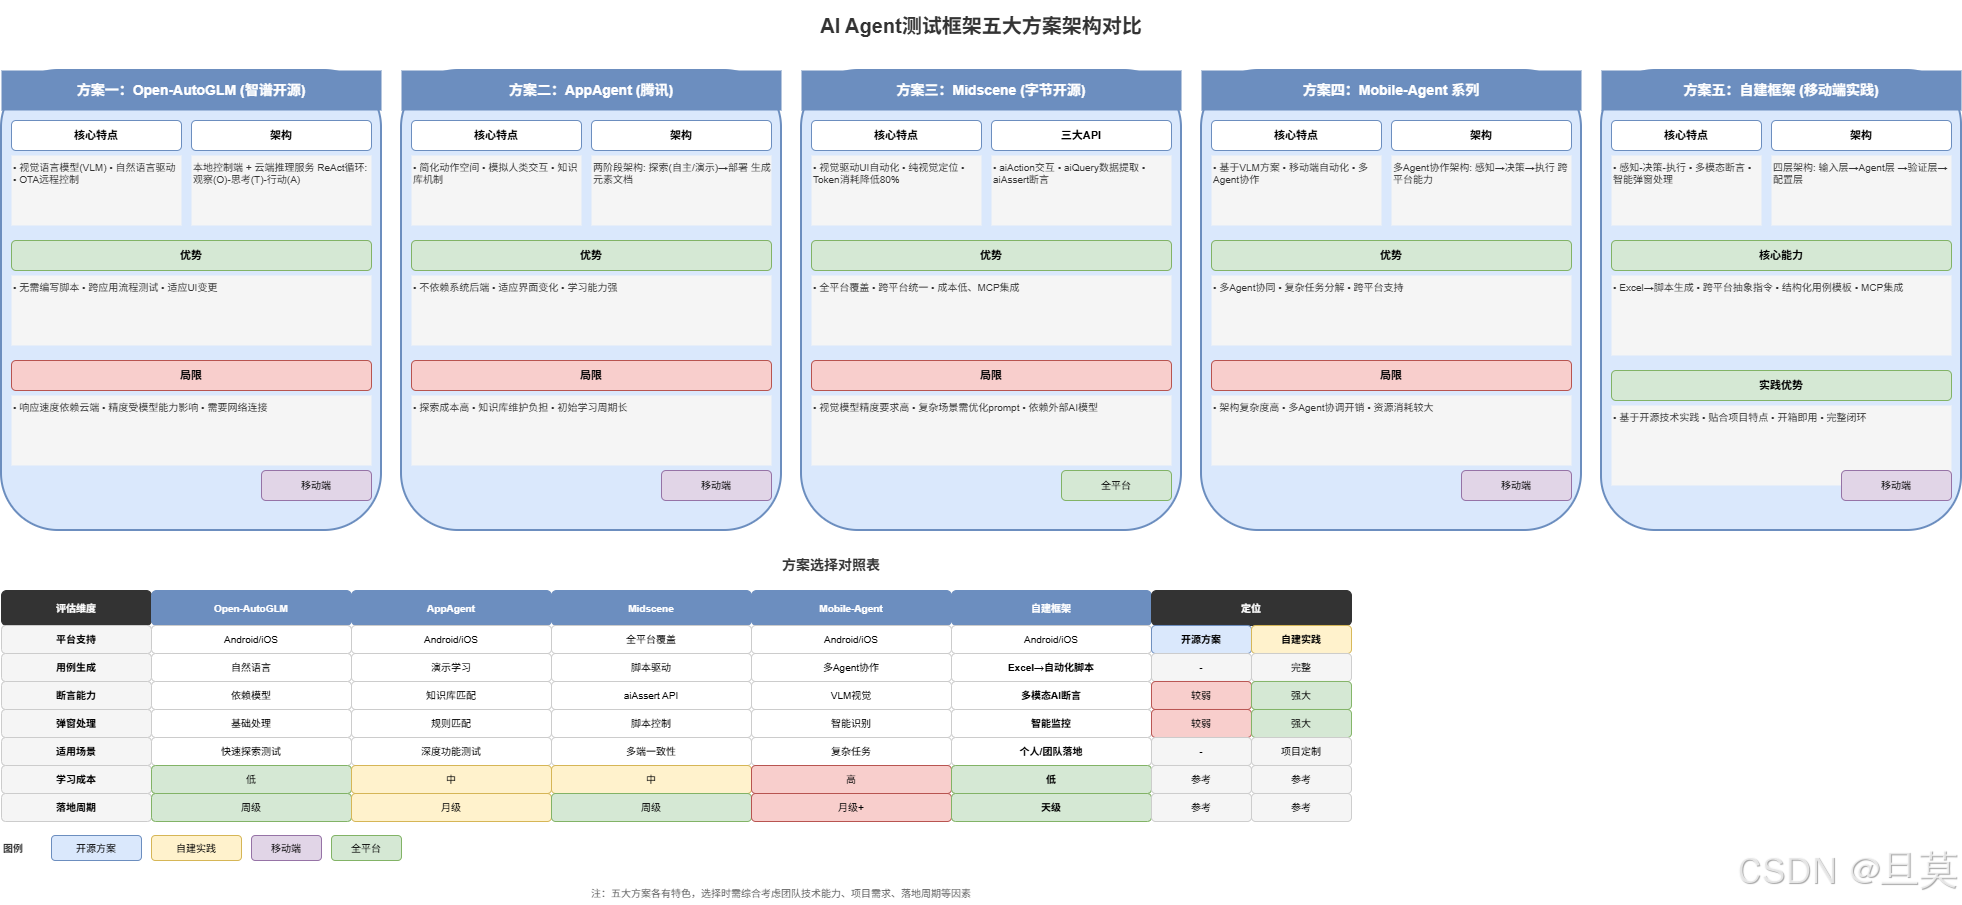Click the 局限 bar in Midscene card
The image size is (1962, 905).
coord(991,375)
